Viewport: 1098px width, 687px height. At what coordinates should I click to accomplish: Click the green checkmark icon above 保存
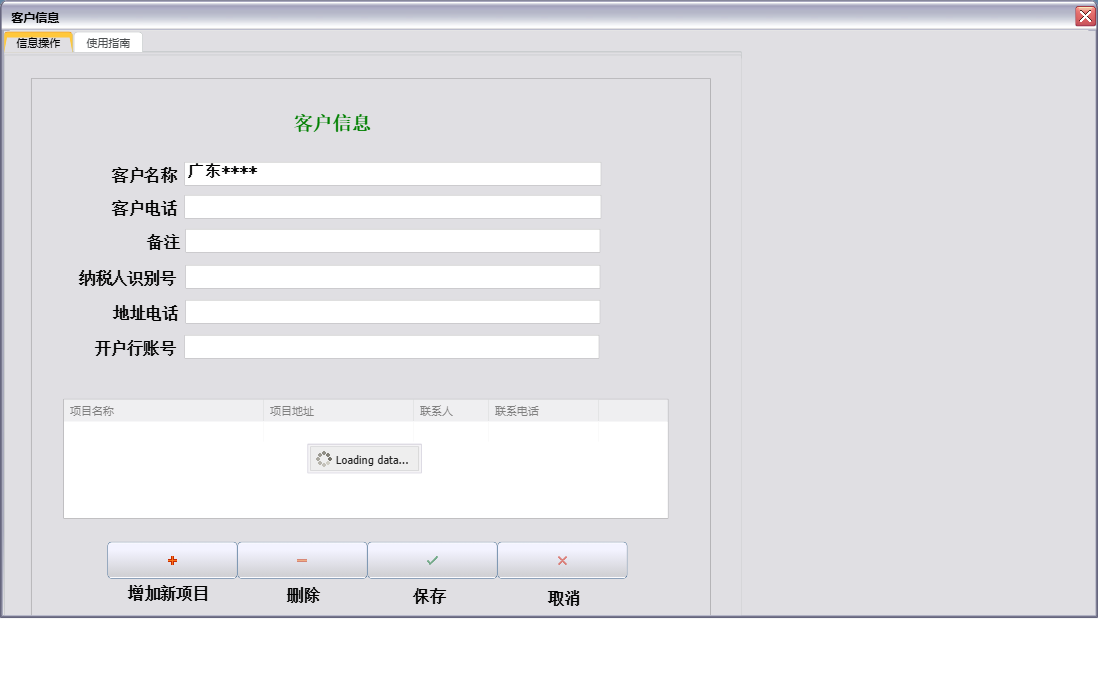point(432,559)
